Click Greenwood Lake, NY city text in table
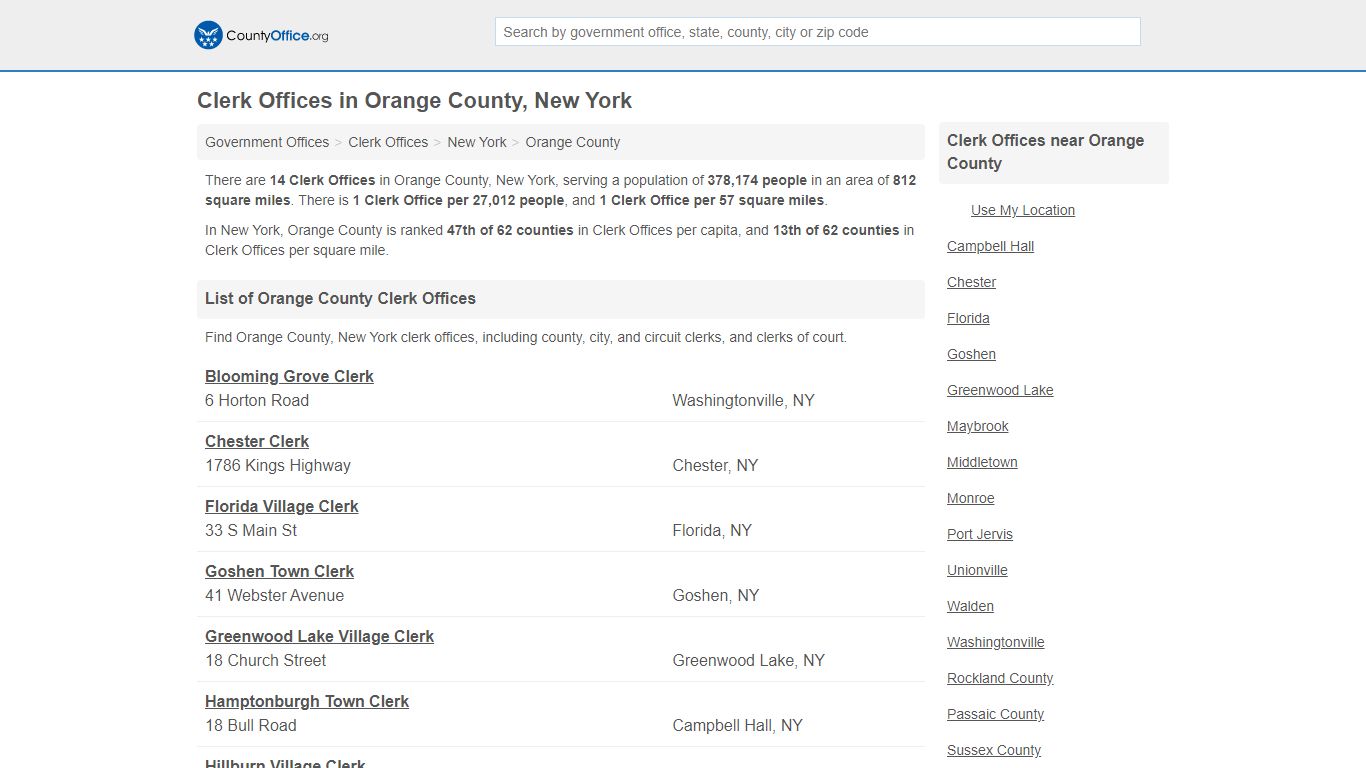 coord(748,660)
